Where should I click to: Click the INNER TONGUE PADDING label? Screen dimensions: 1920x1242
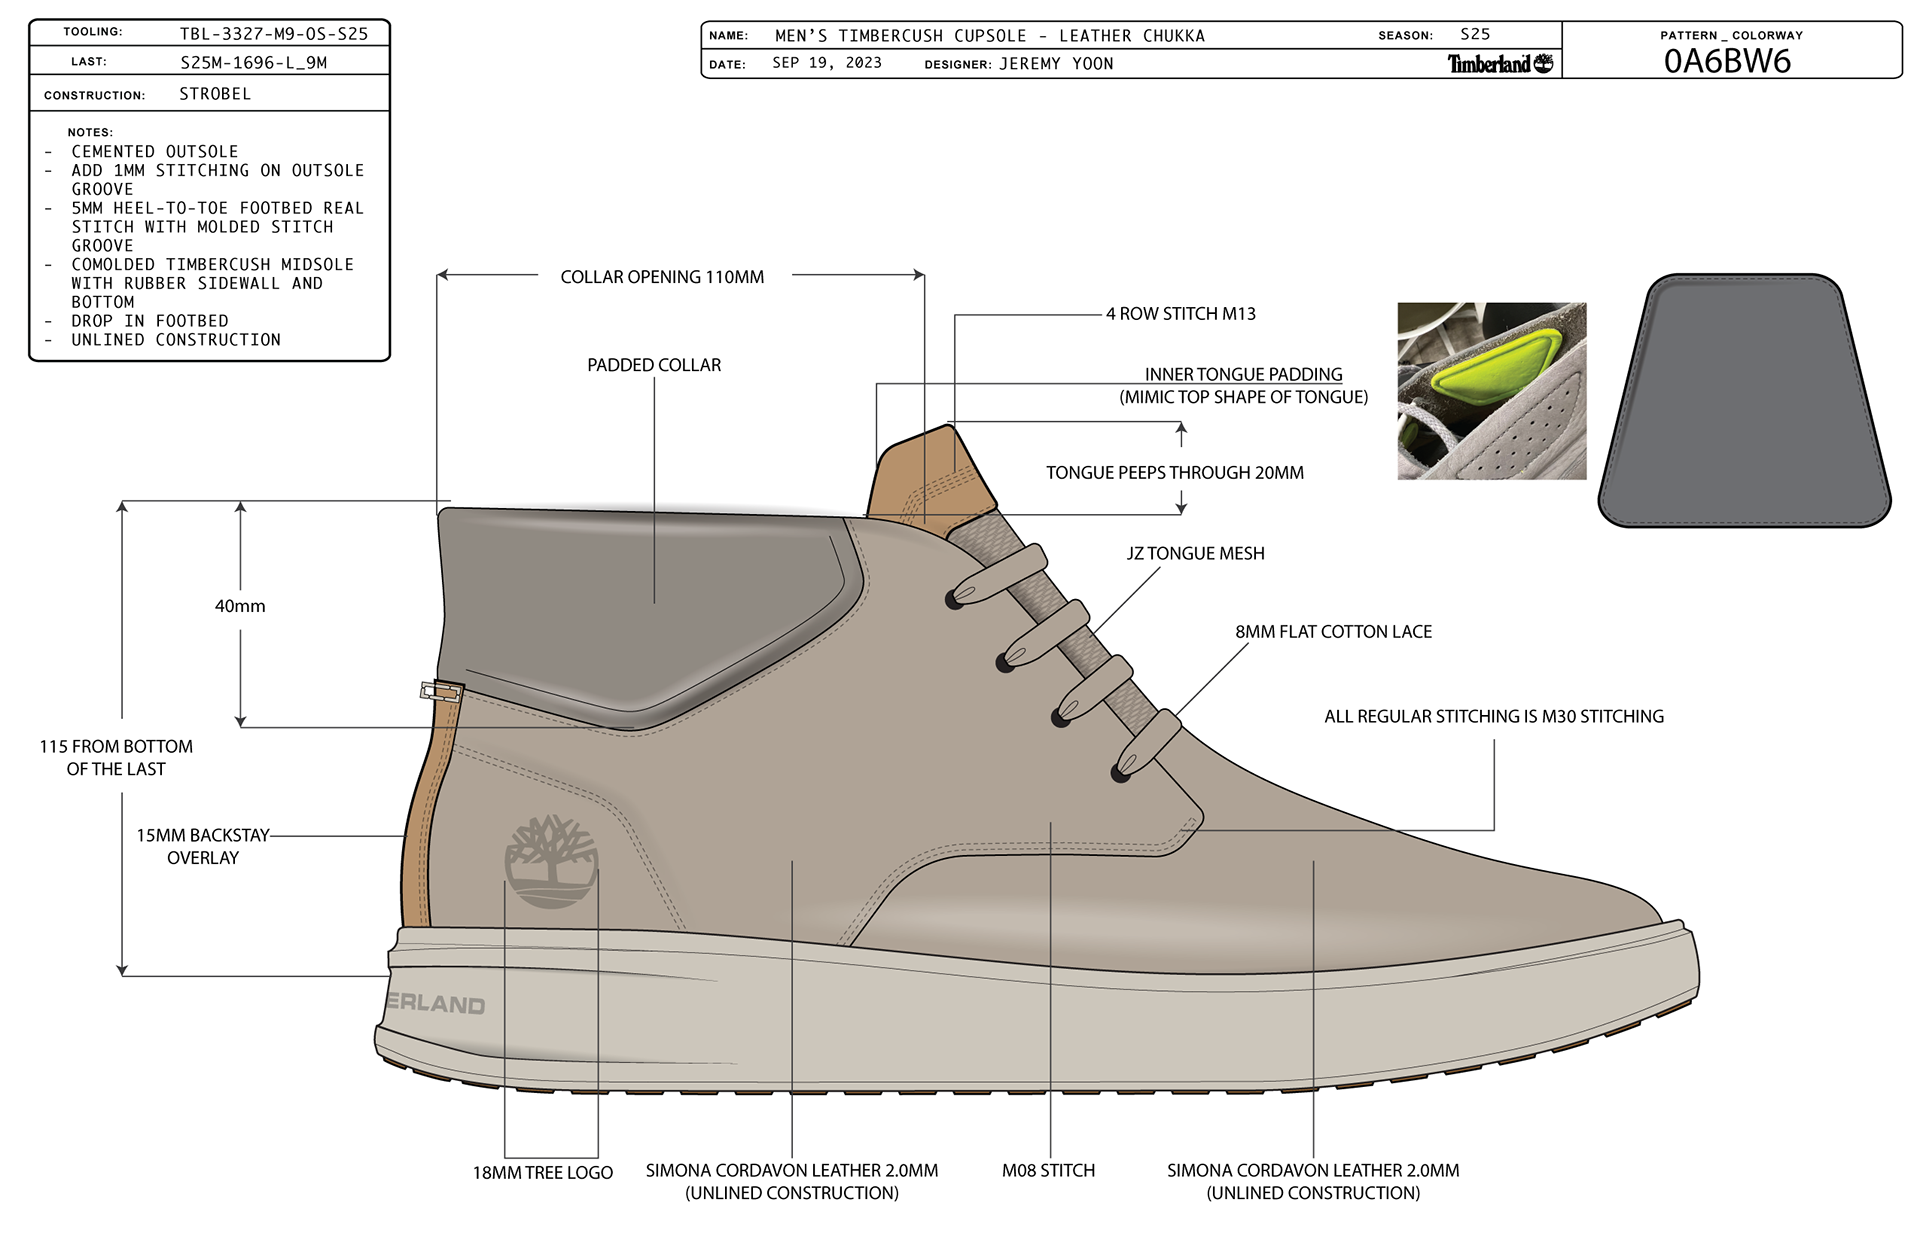click(1243, 374)
